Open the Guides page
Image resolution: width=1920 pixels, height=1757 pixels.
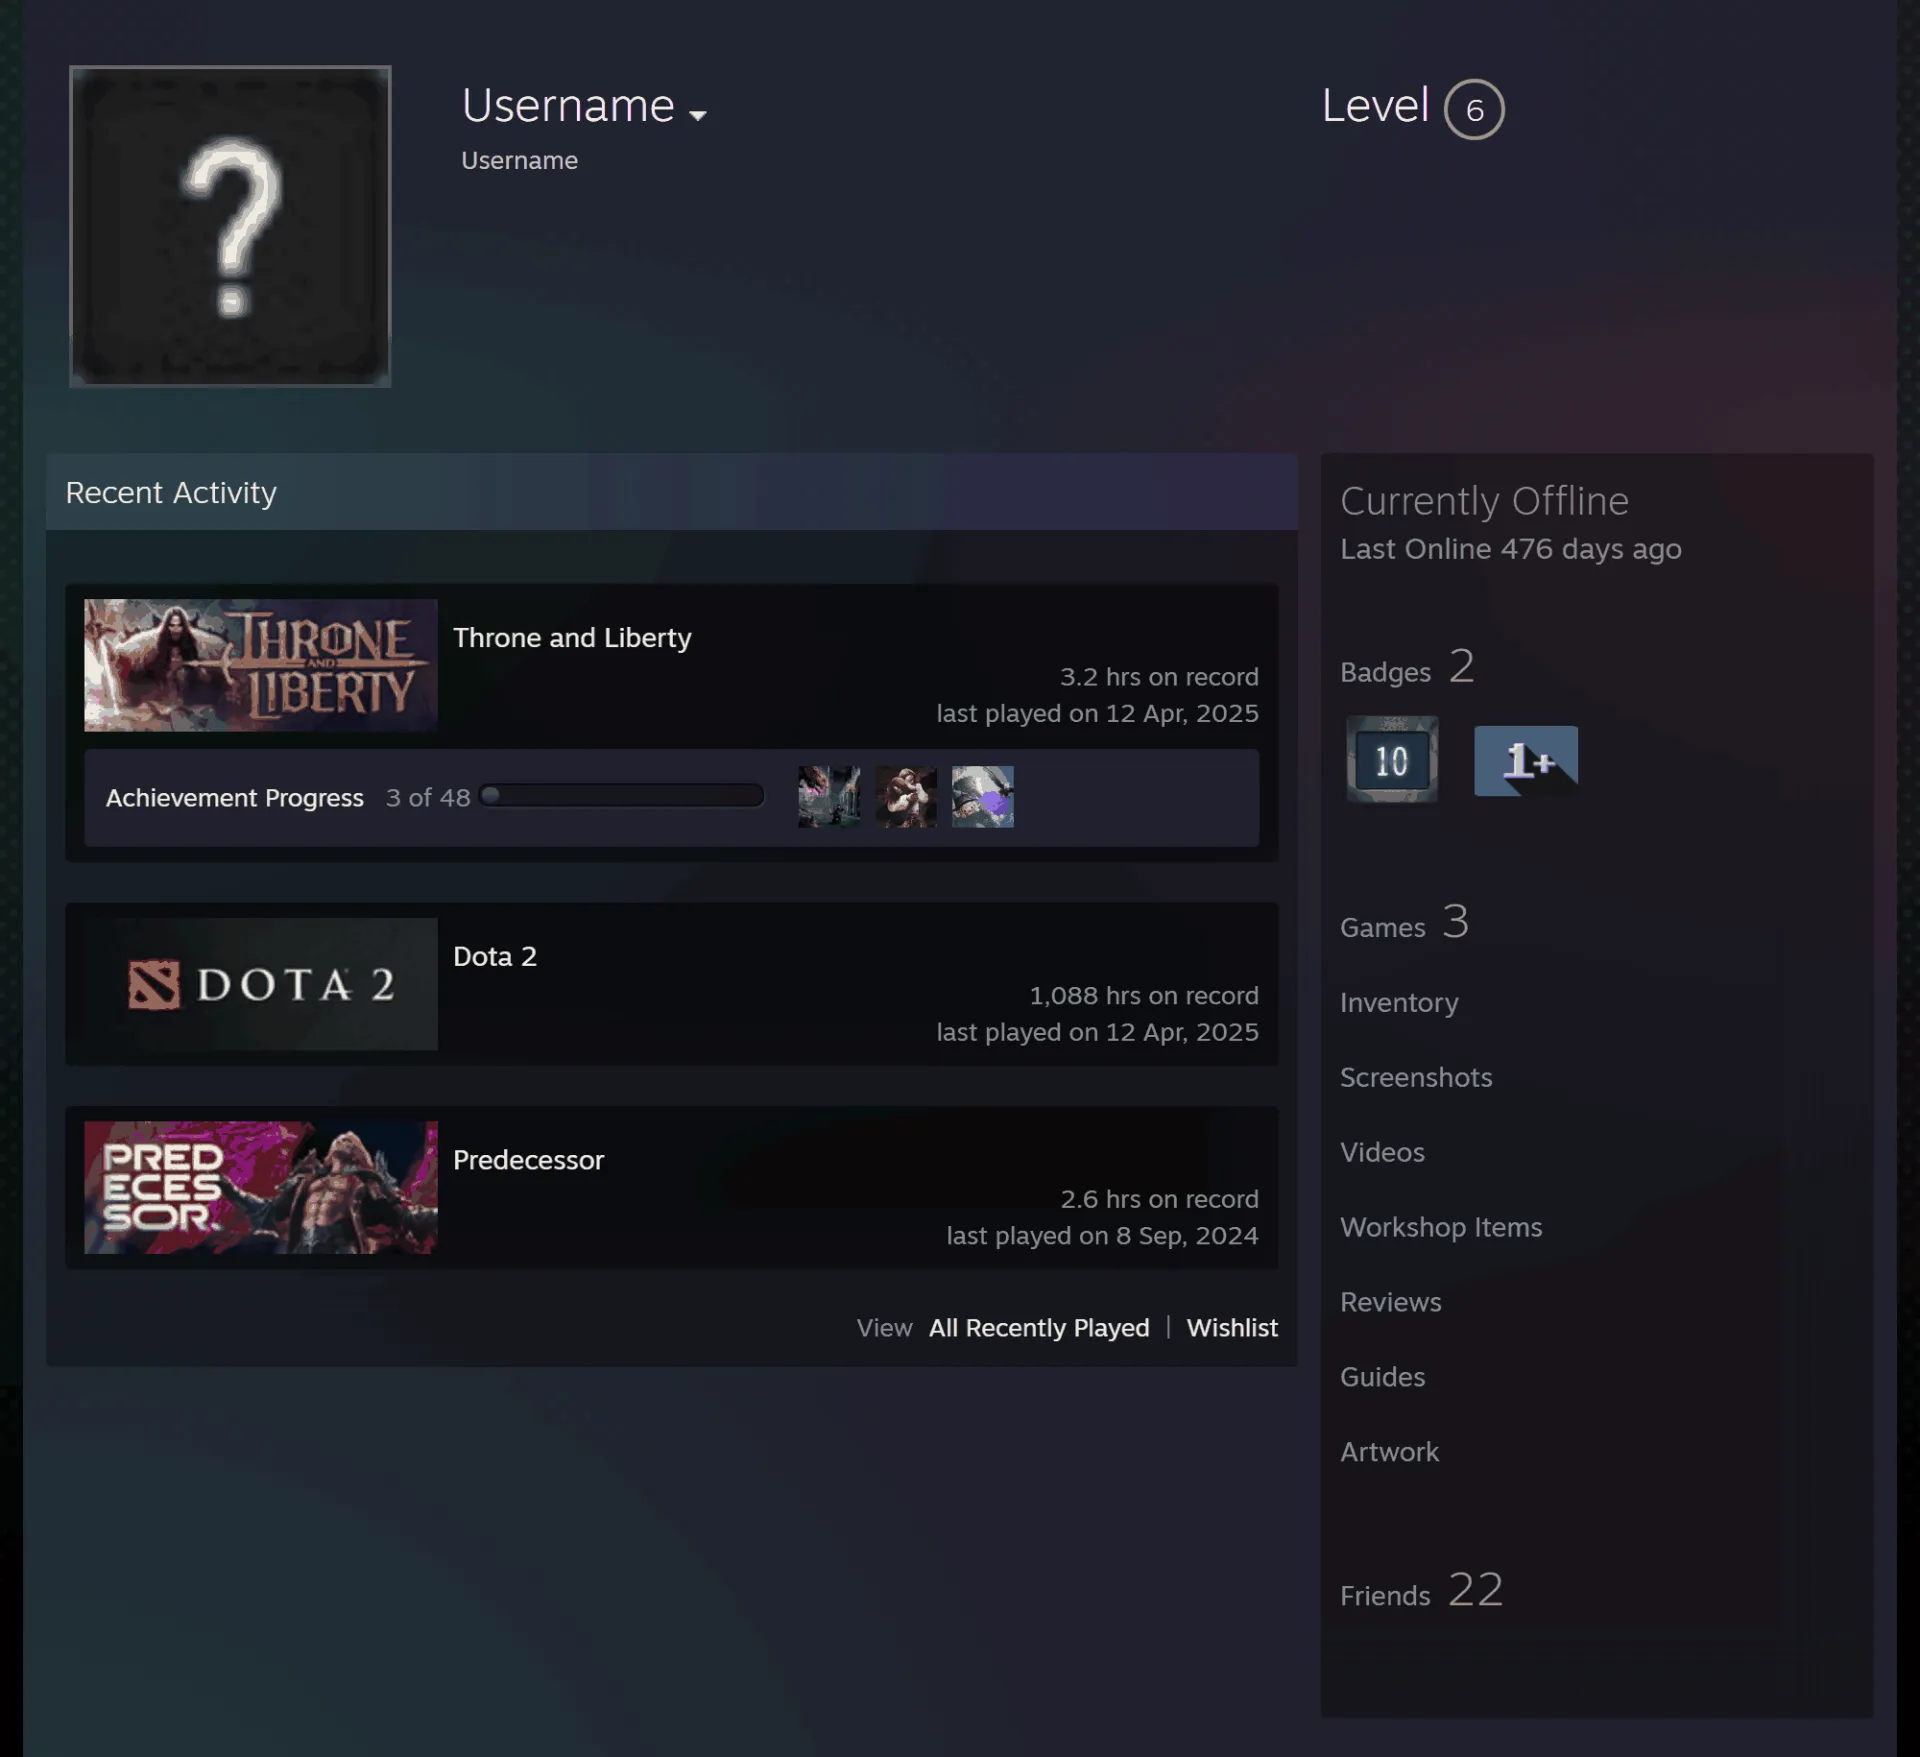tap(1382, 1377)
